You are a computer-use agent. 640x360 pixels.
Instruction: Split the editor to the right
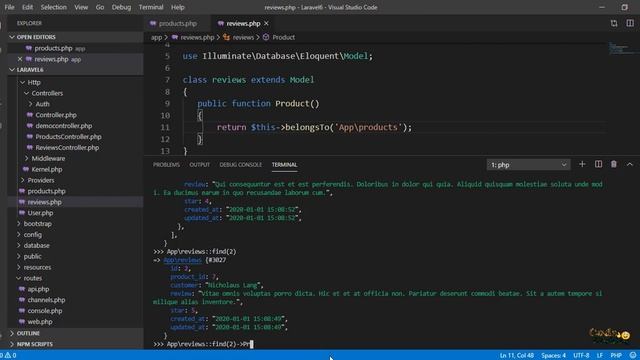[x=630, y=23]
